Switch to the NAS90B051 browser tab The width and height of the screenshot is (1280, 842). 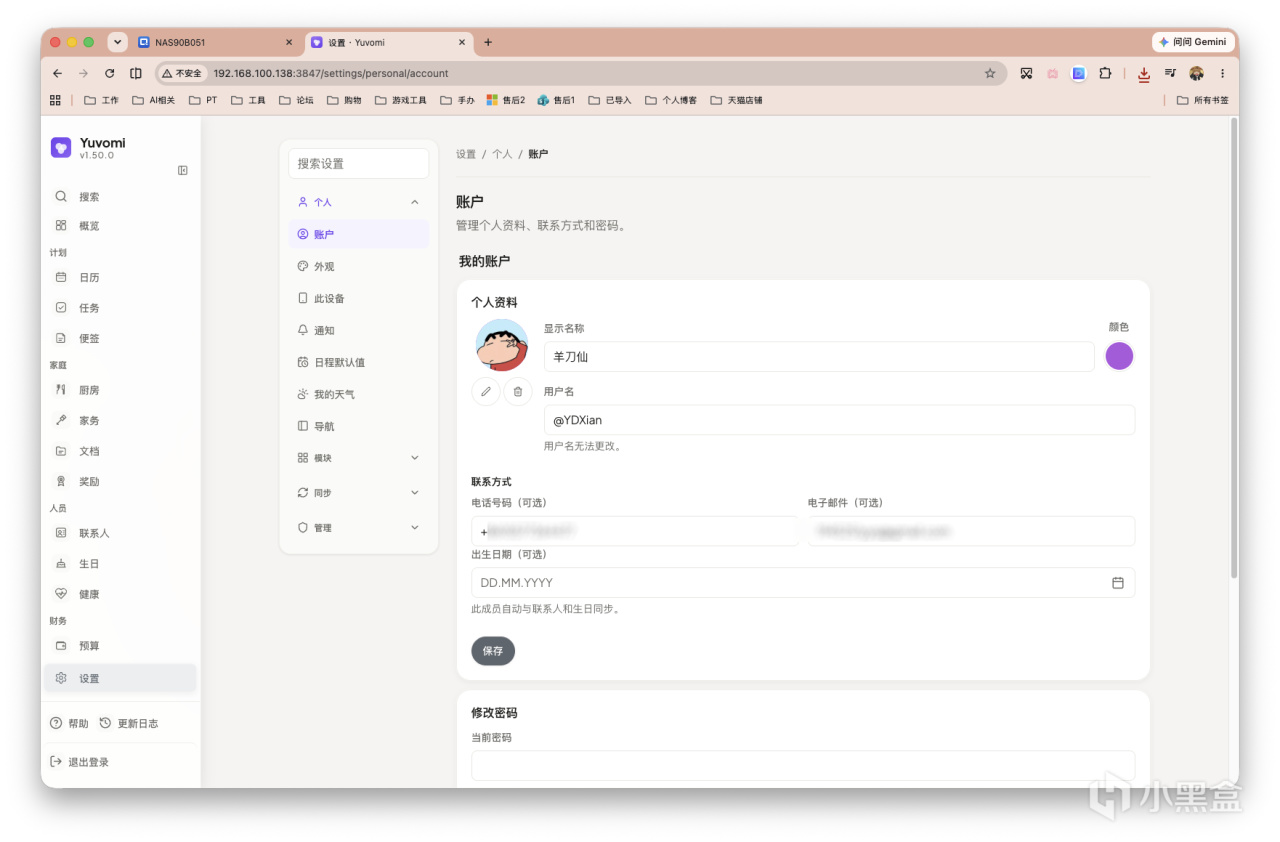tap(215, 42)
